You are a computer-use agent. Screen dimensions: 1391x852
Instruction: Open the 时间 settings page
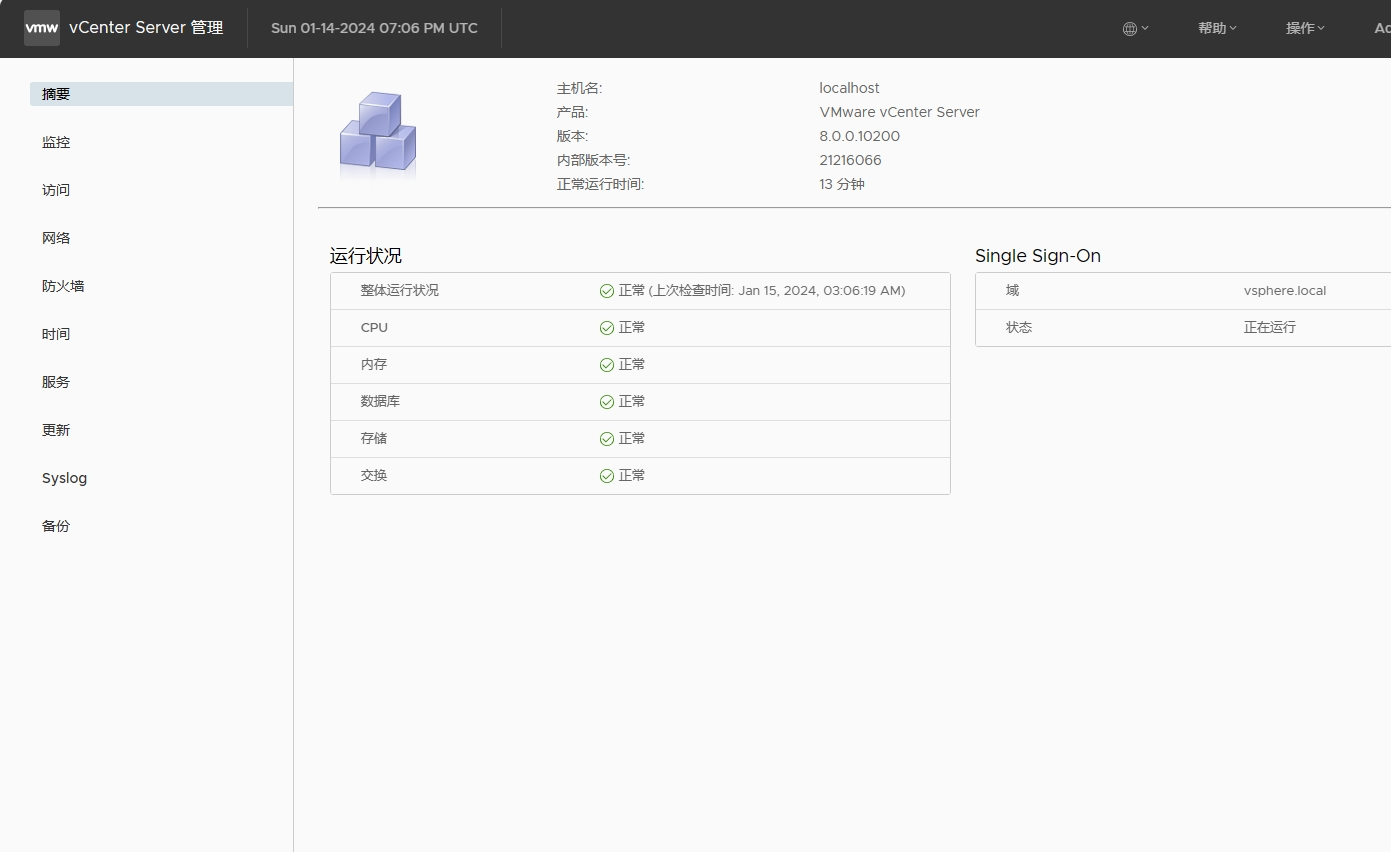point(56,334)
